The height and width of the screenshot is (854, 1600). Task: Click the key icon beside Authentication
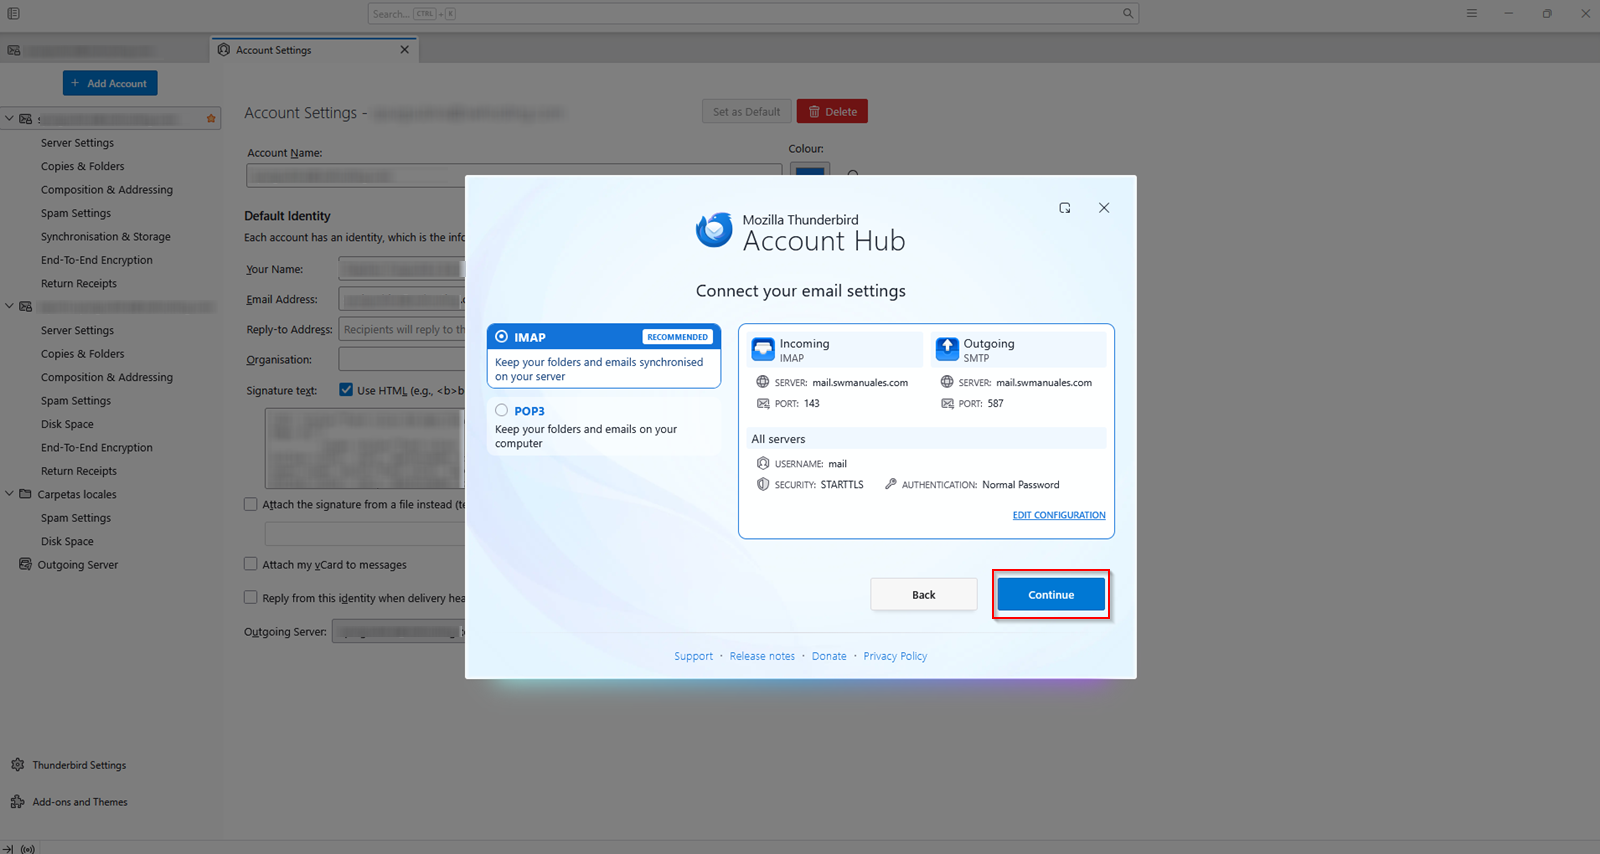[890, 484]
